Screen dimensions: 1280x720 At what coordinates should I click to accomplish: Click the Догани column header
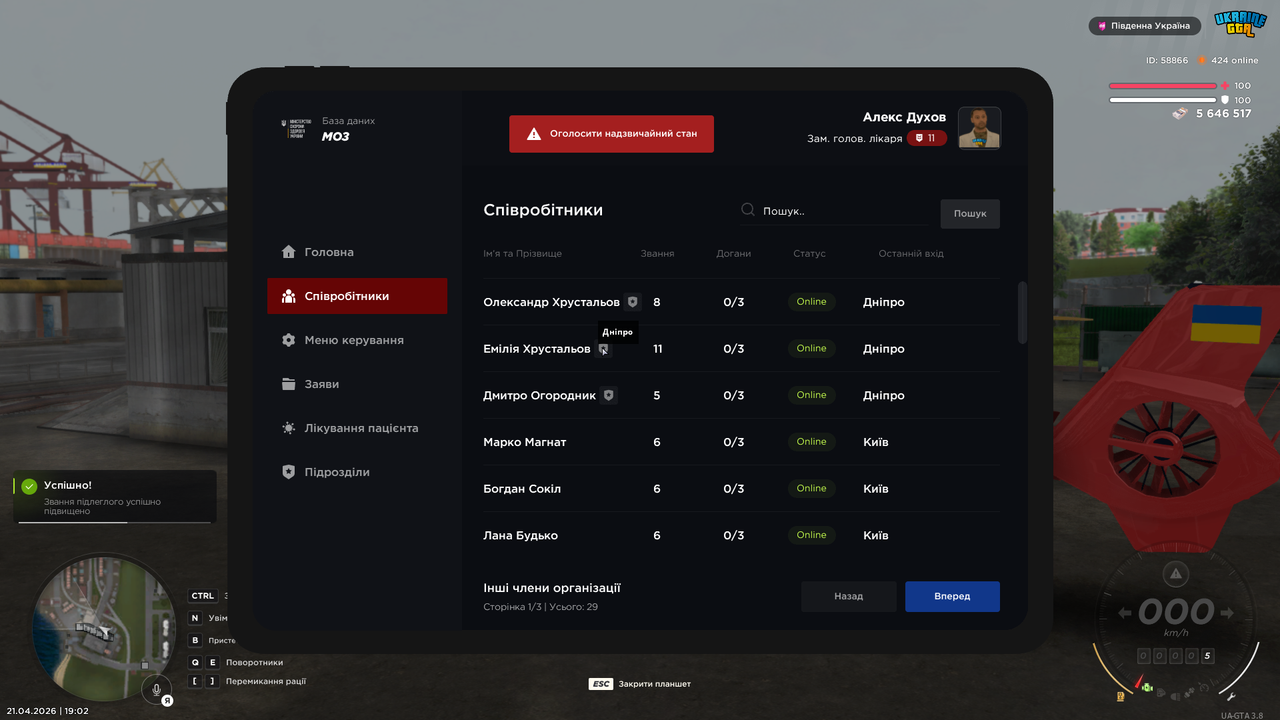(x=734, y=254)
